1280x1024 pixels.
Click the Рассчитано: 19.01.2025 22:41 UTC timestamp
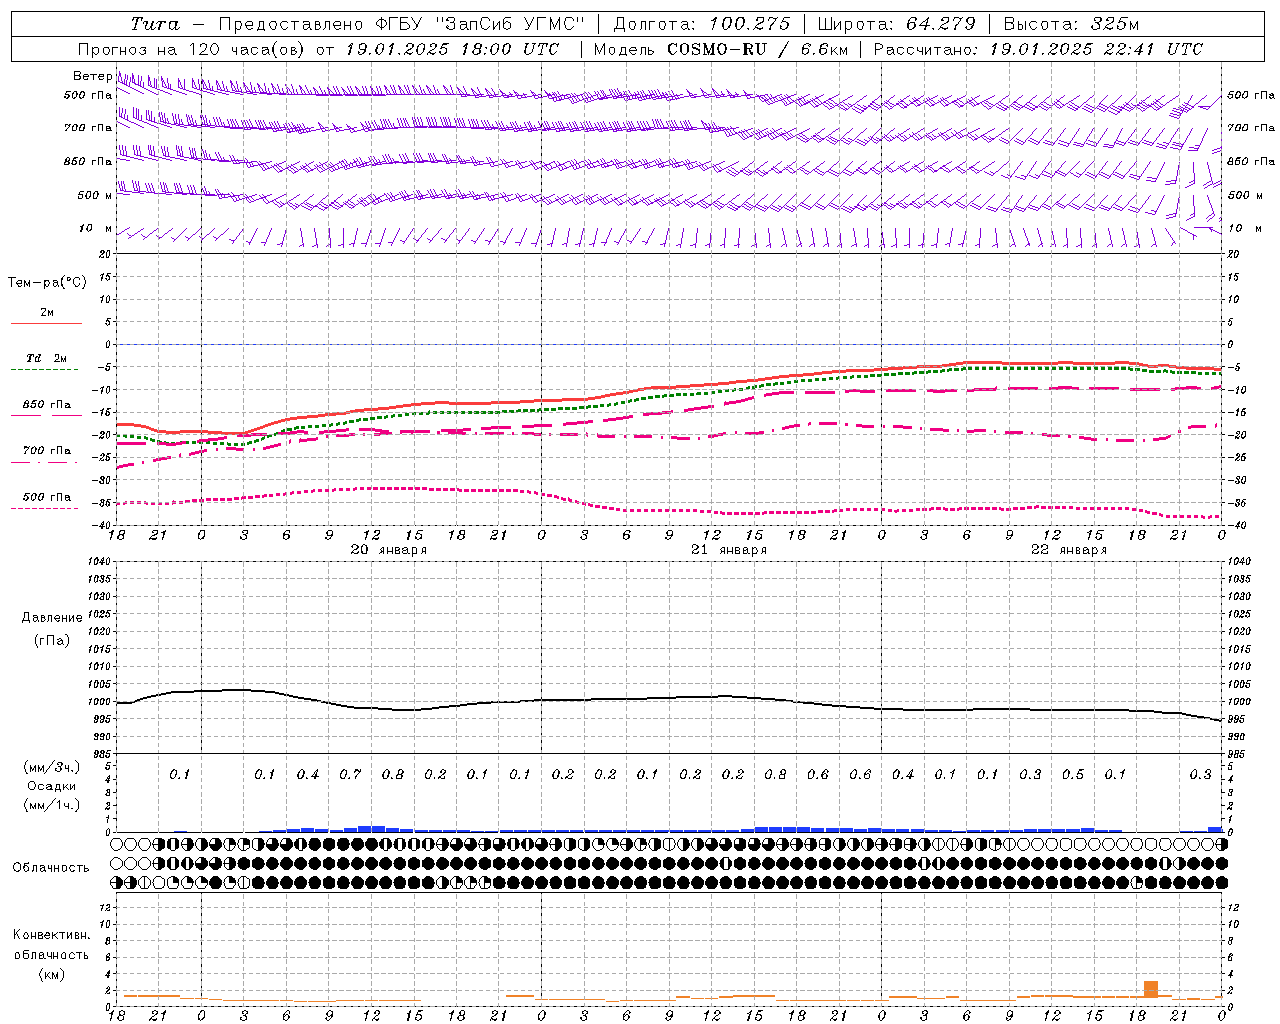pyautogui.click(x=1038, y=49)
